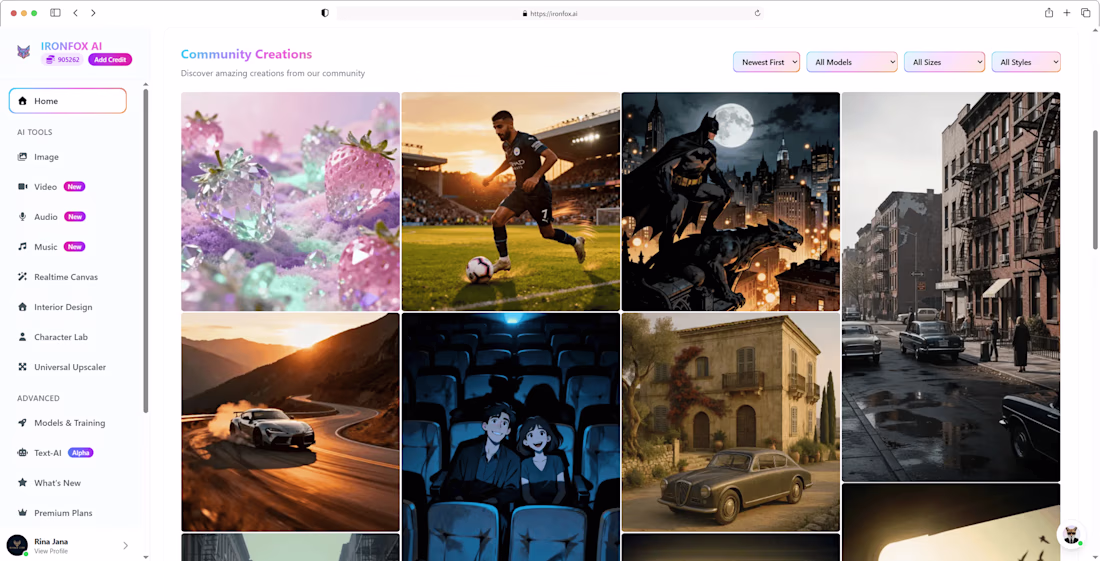Click the browser Share icon
The height and width of the screenshot is (561, 1100).
(x=1049, y=13)
